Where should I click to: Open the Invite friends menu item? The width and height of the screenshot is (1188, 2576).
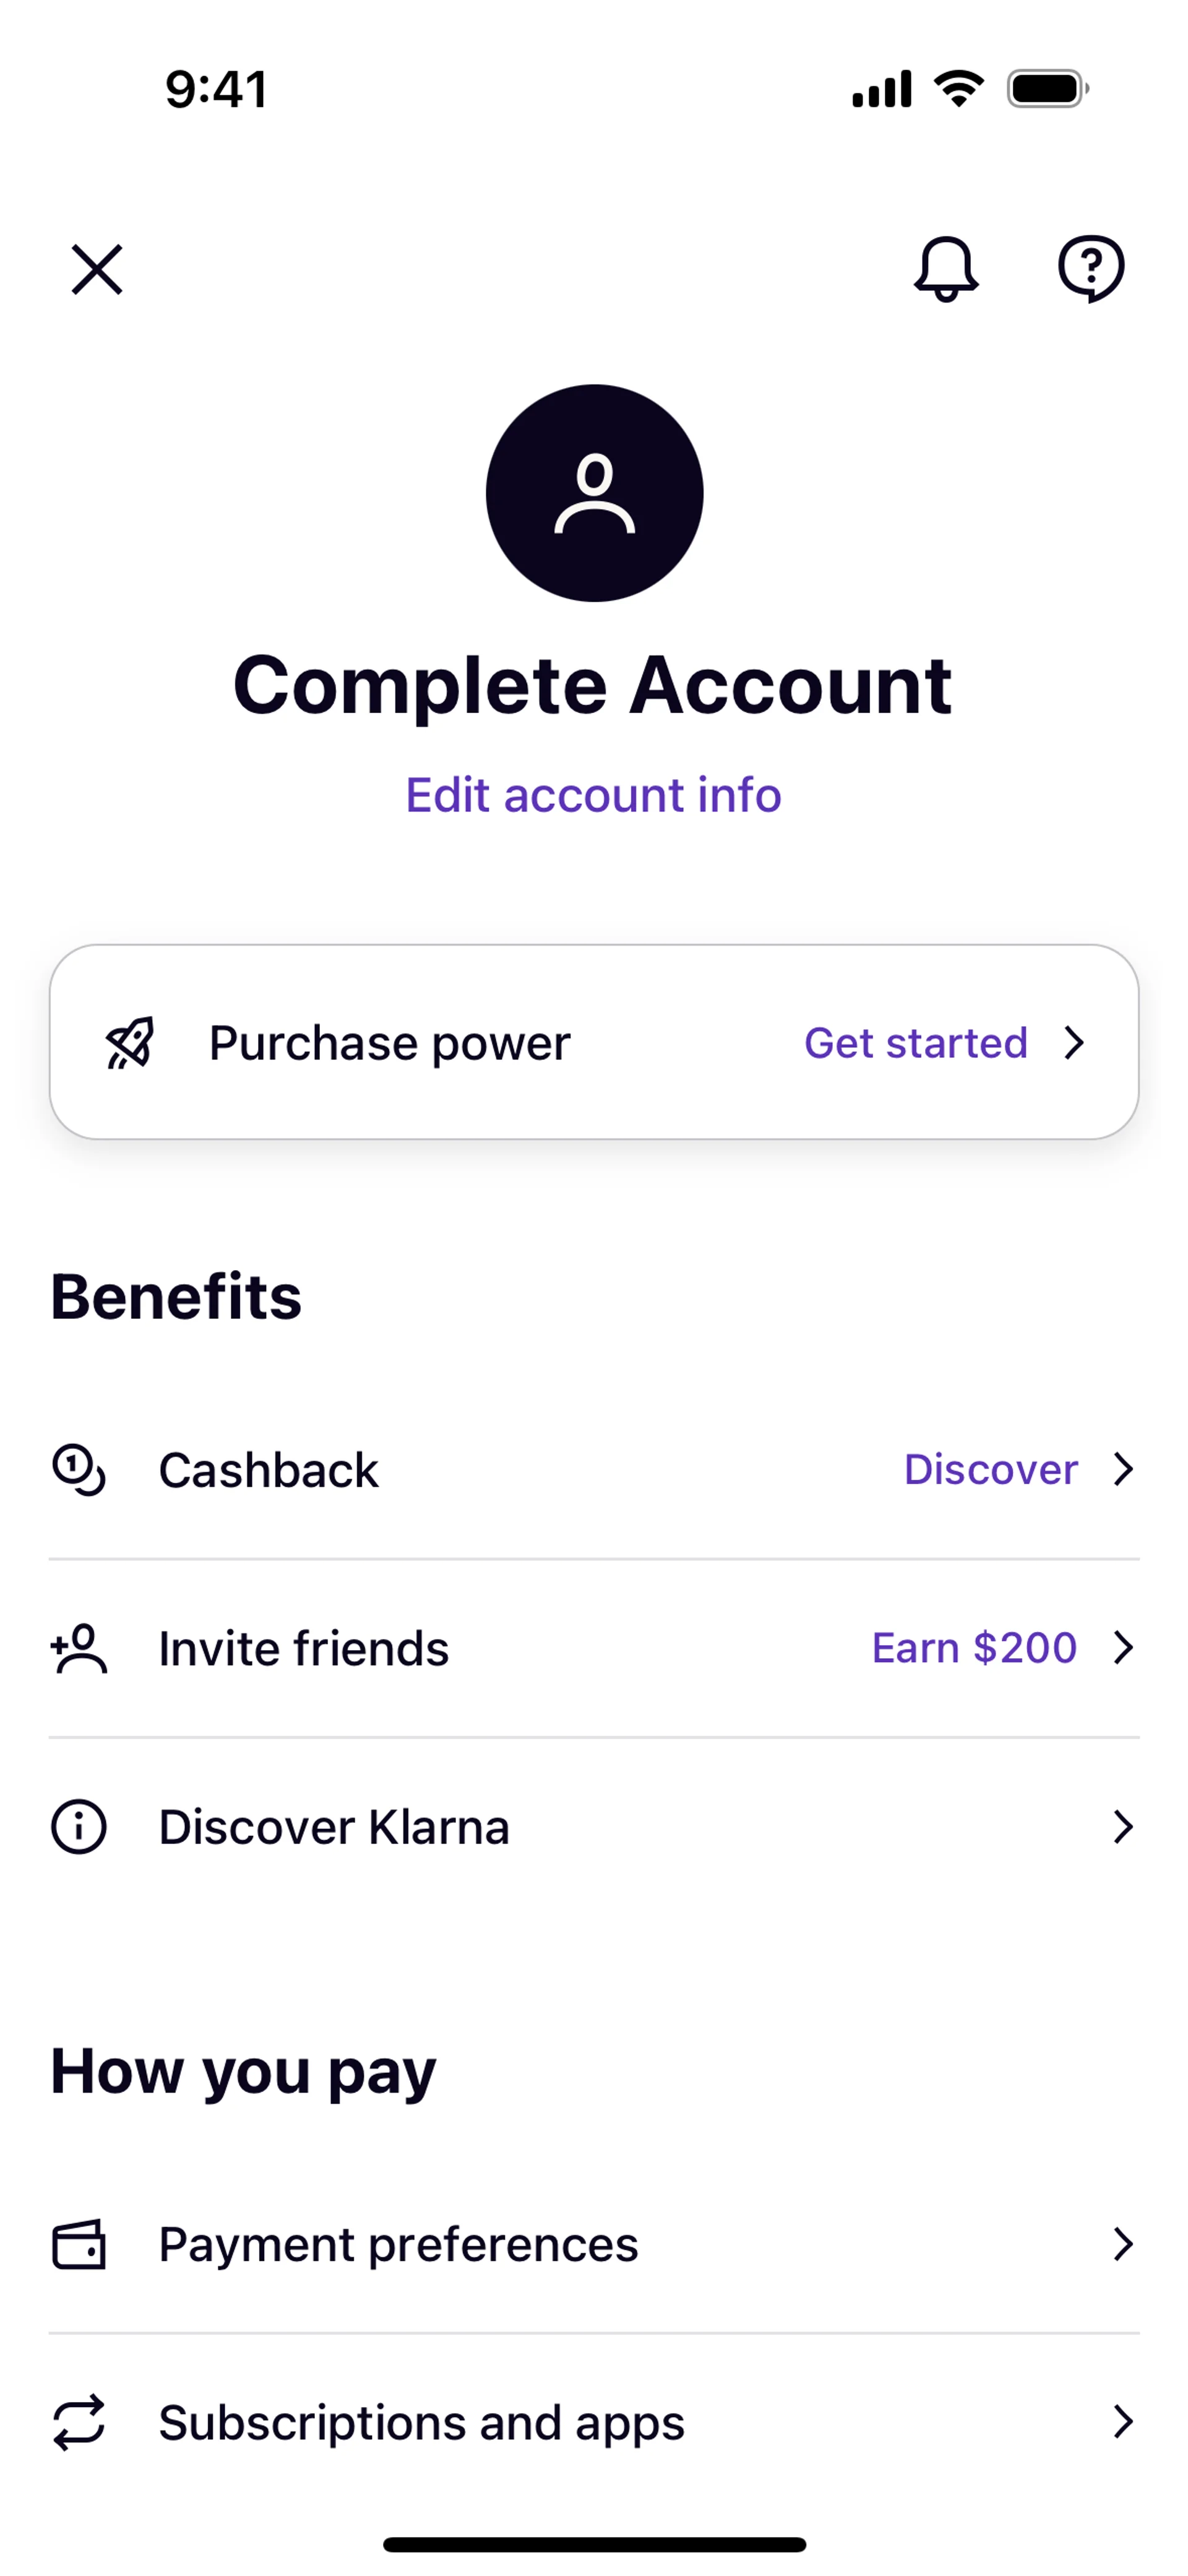[304, 1648]
